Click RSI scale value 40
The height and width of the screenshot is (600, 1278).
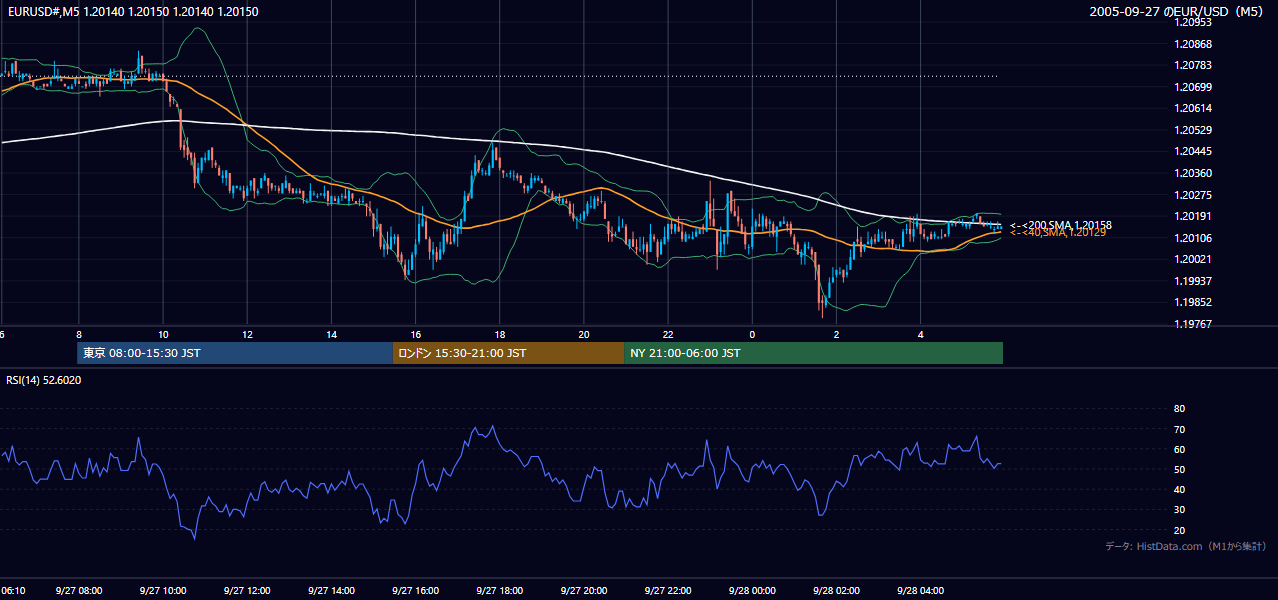coord(1179,489)
